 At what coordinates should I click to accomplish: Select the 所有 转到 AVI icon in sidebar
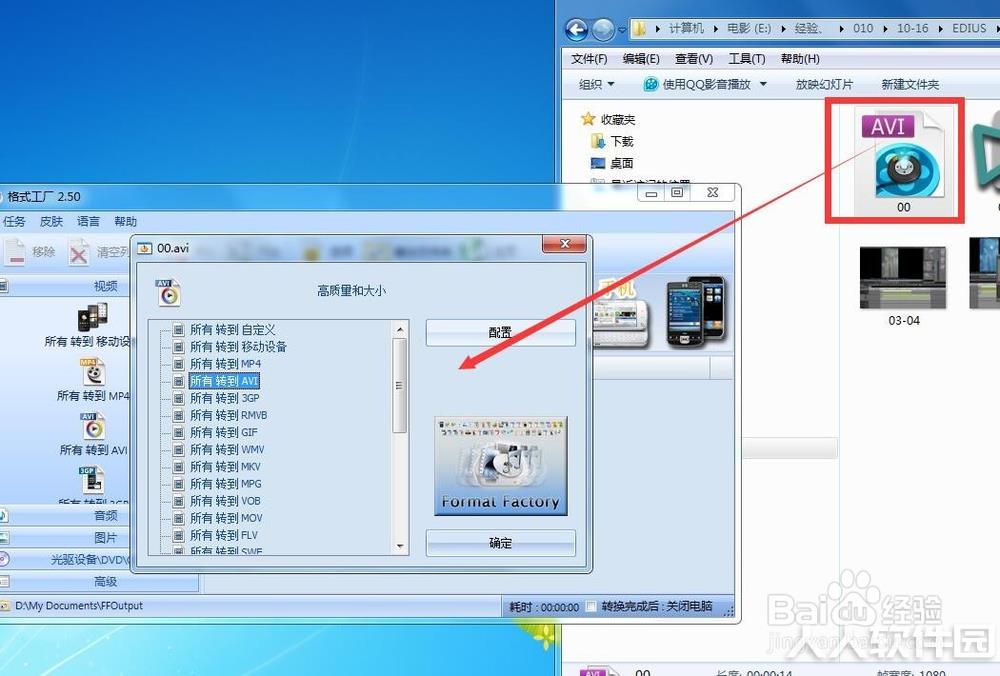pyautogui.click(x=92, y=426)
